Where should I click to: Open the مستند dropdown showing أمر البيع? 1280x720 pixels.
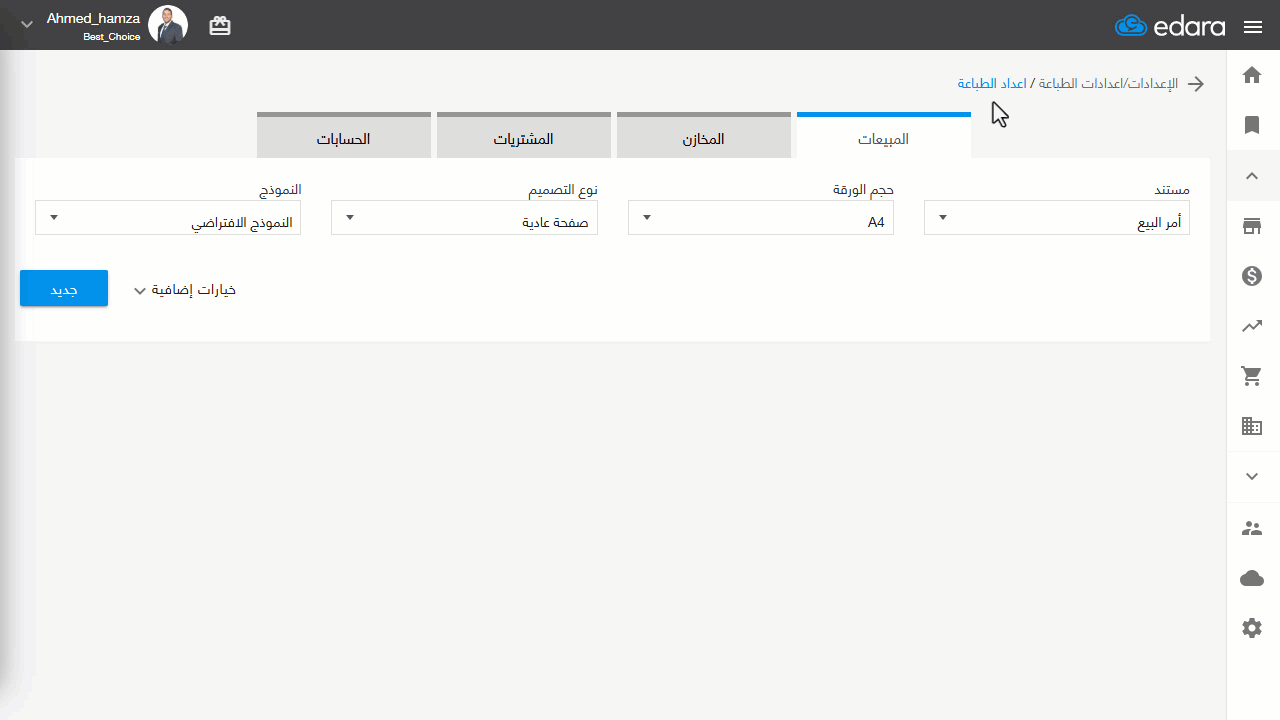point(1057,218)
